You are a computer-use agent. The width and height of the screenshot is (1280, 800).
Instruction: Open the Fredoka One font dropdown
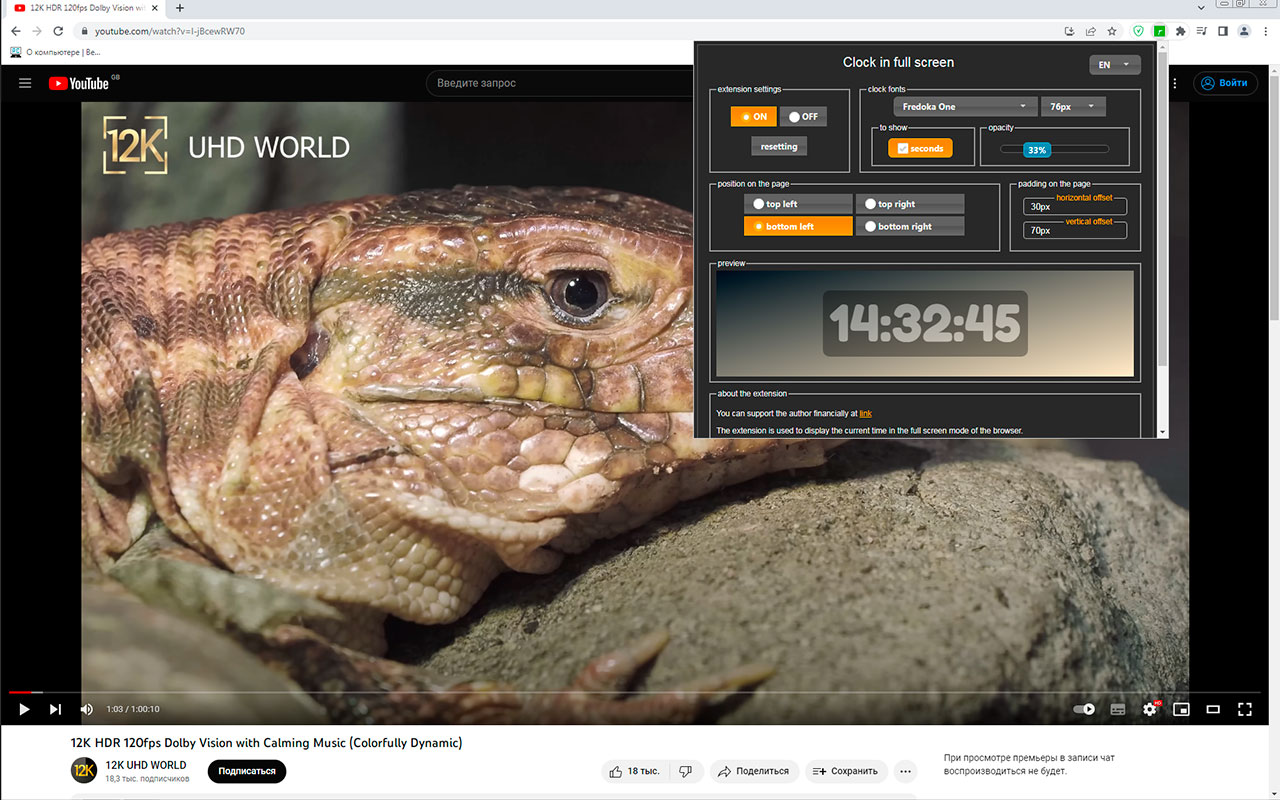[965, 106]
